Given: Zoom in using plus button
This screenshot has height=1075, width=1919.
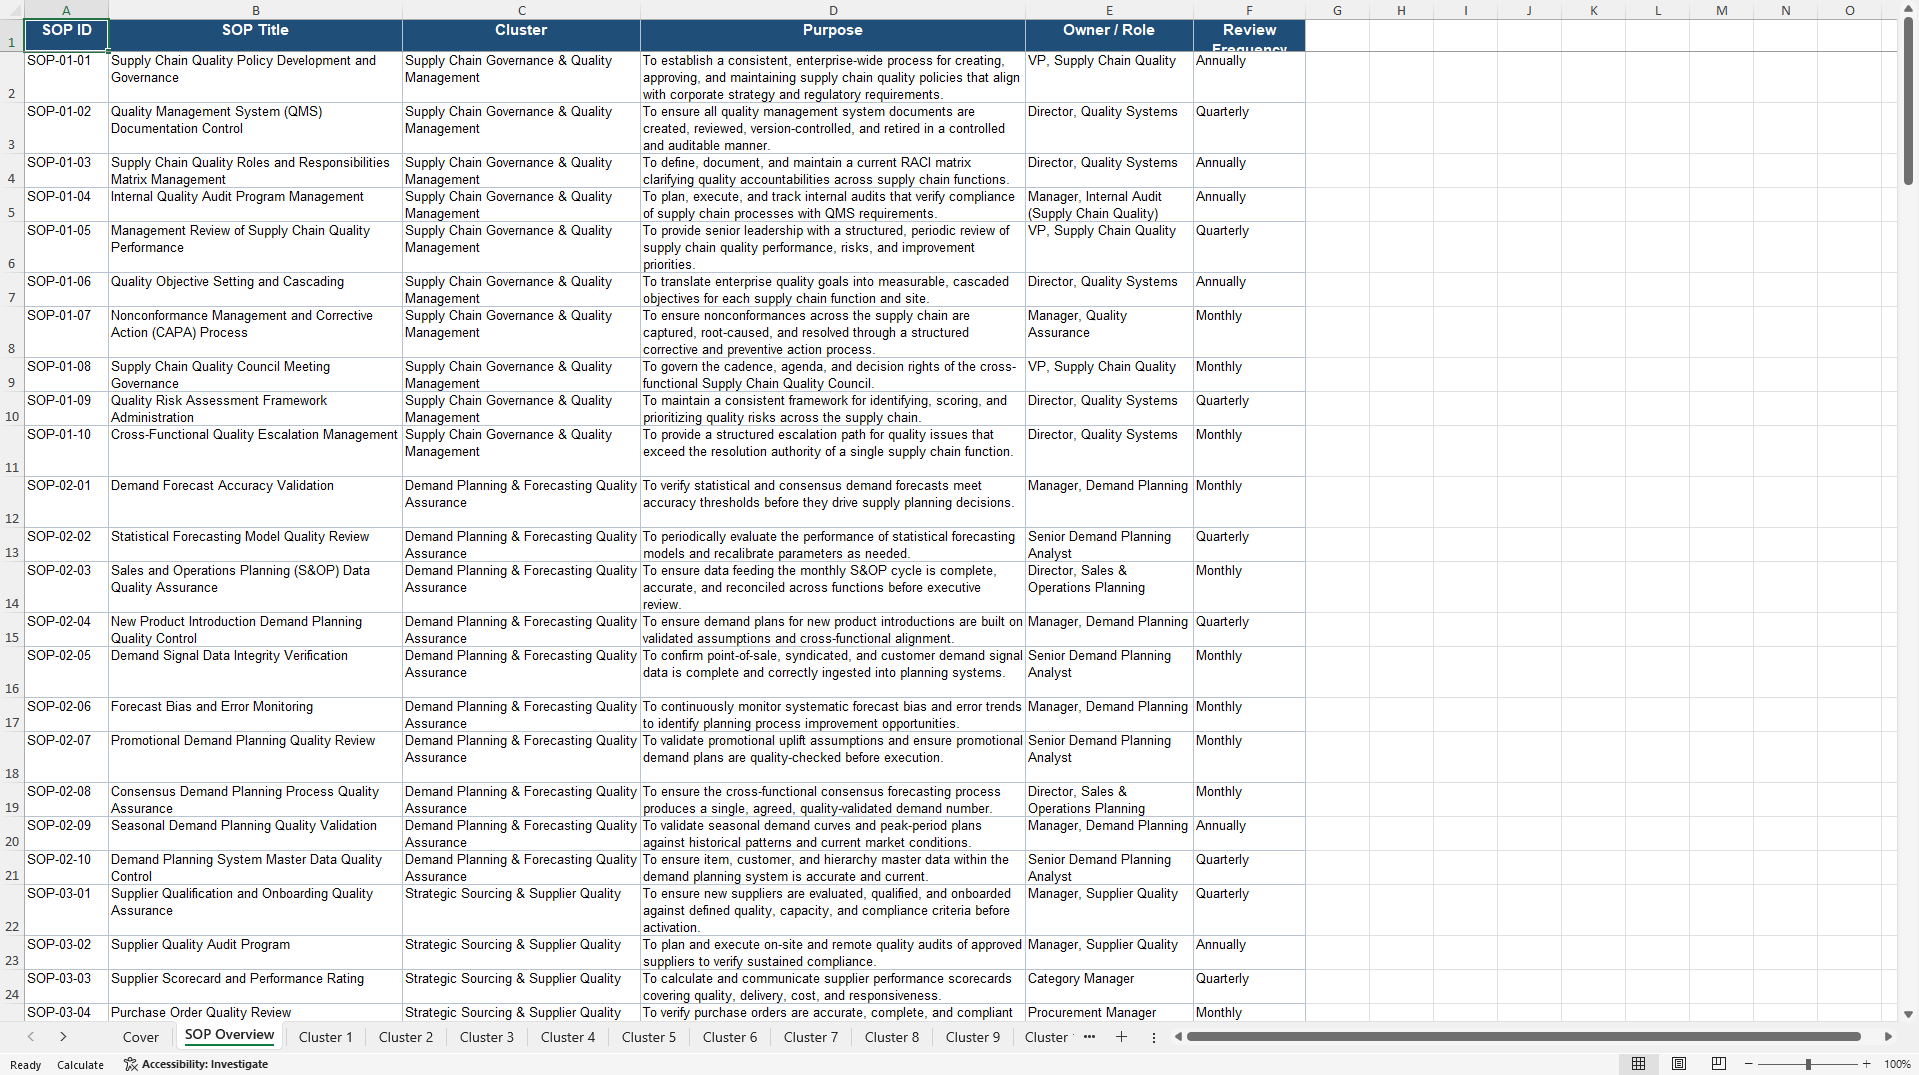Looking at the screenshot, I should pos(1867,1064).
